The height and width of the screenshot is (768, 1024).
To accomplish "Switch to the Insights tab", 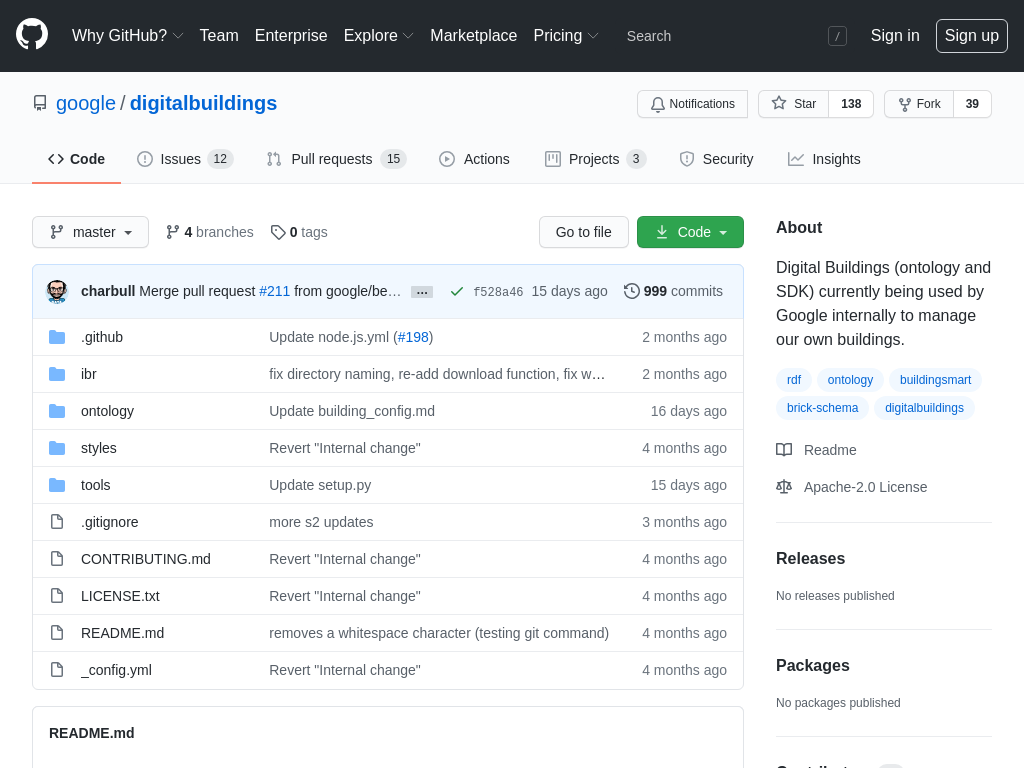I will pyautogui.click(x=824, y=159).
